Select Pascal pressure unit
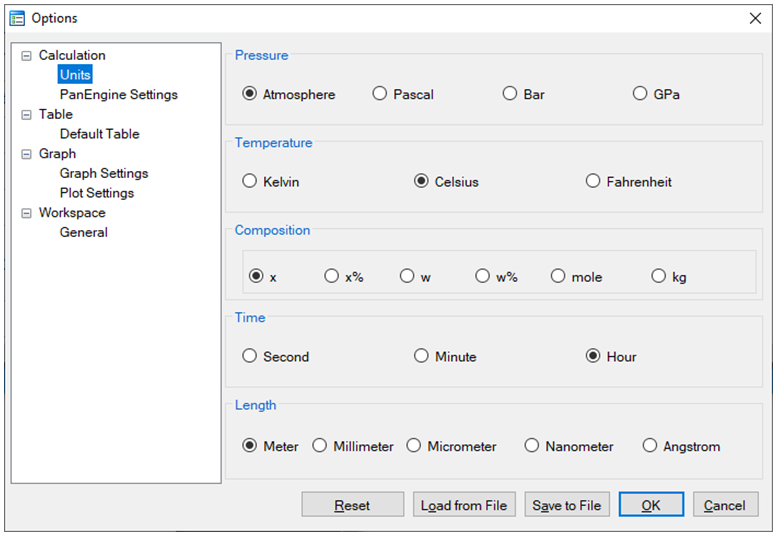Screen dimensions: 777x536 (380, 94)
